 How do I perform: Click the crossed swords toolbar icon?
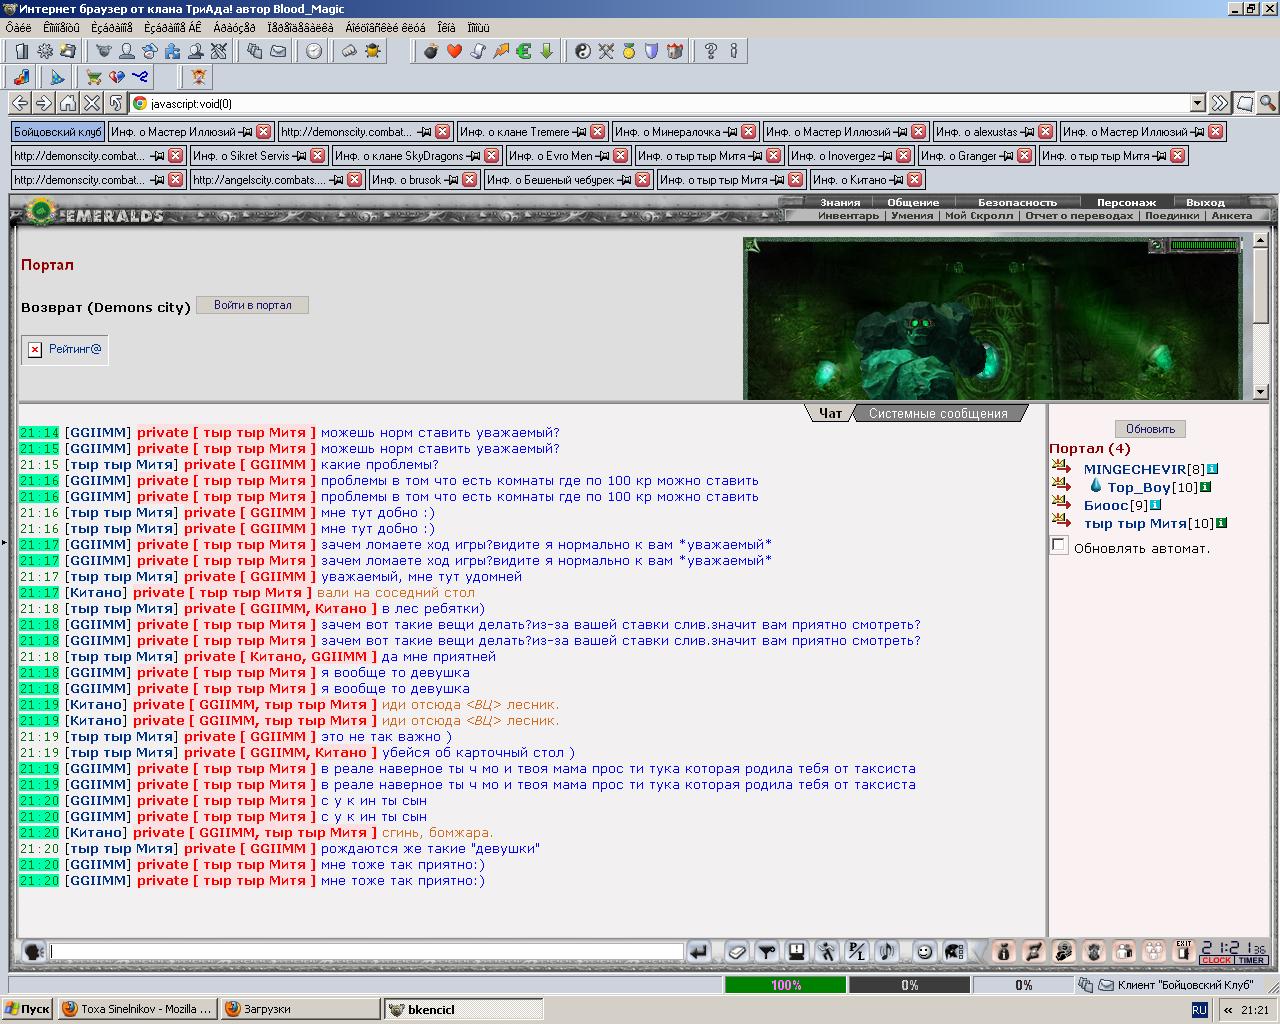pos(606,51)
